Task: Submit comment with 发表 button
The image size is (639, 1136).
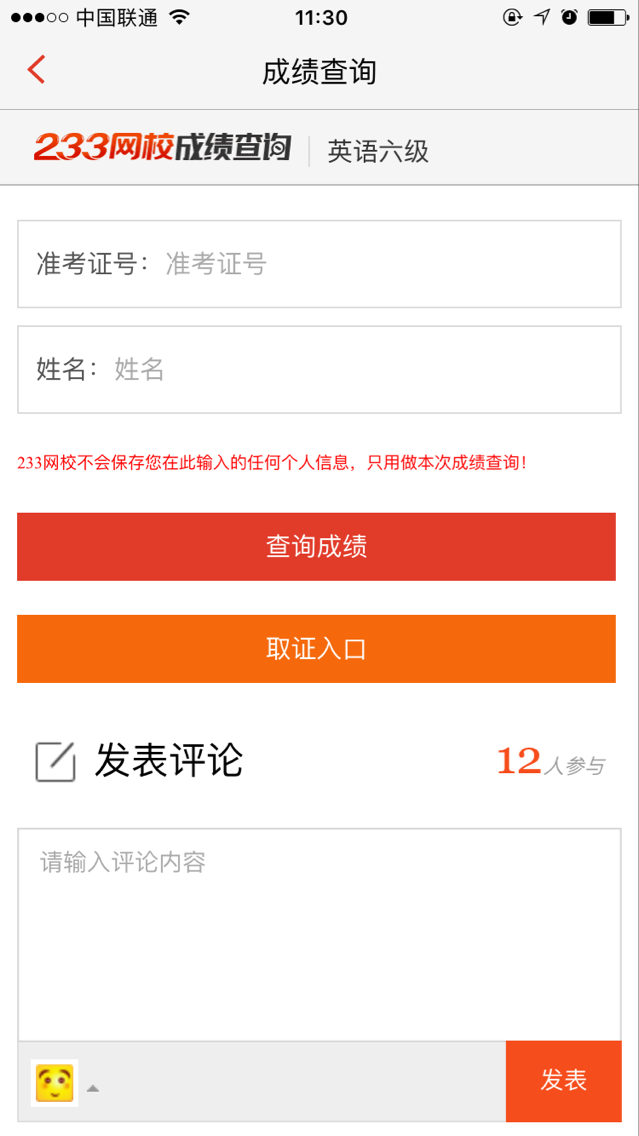Action: (x=563, y=1080)
